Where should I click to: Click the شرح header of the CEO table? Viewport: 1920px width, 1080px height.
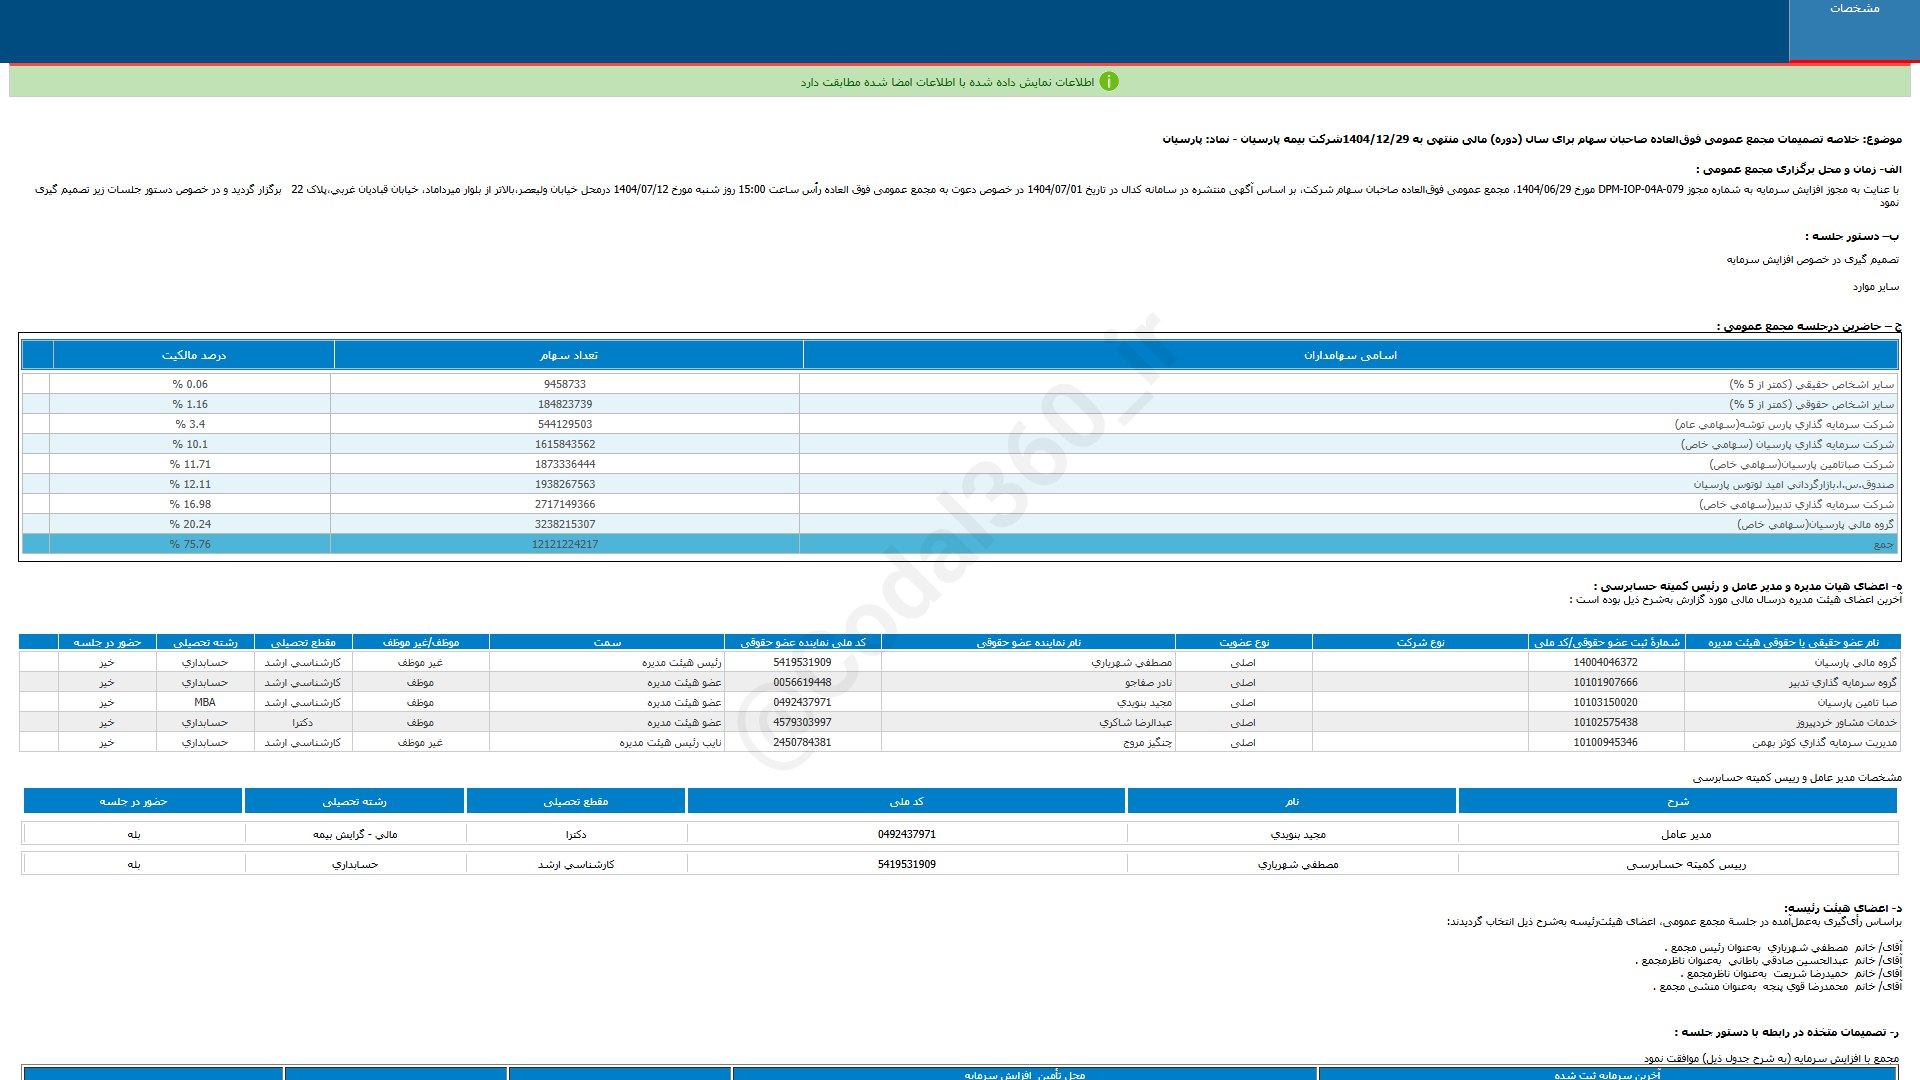1677,801
